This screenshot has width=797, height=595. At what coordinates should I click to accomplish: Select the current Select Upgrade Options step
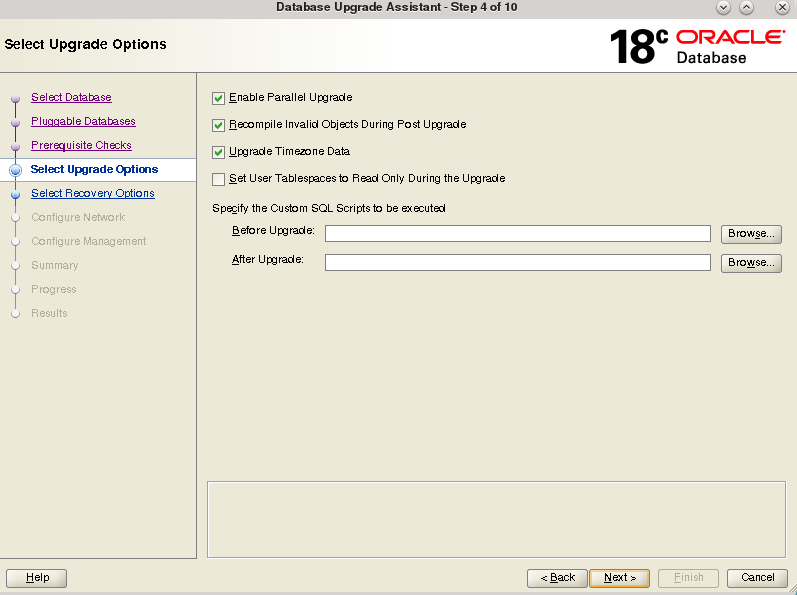tap(94, 169)
